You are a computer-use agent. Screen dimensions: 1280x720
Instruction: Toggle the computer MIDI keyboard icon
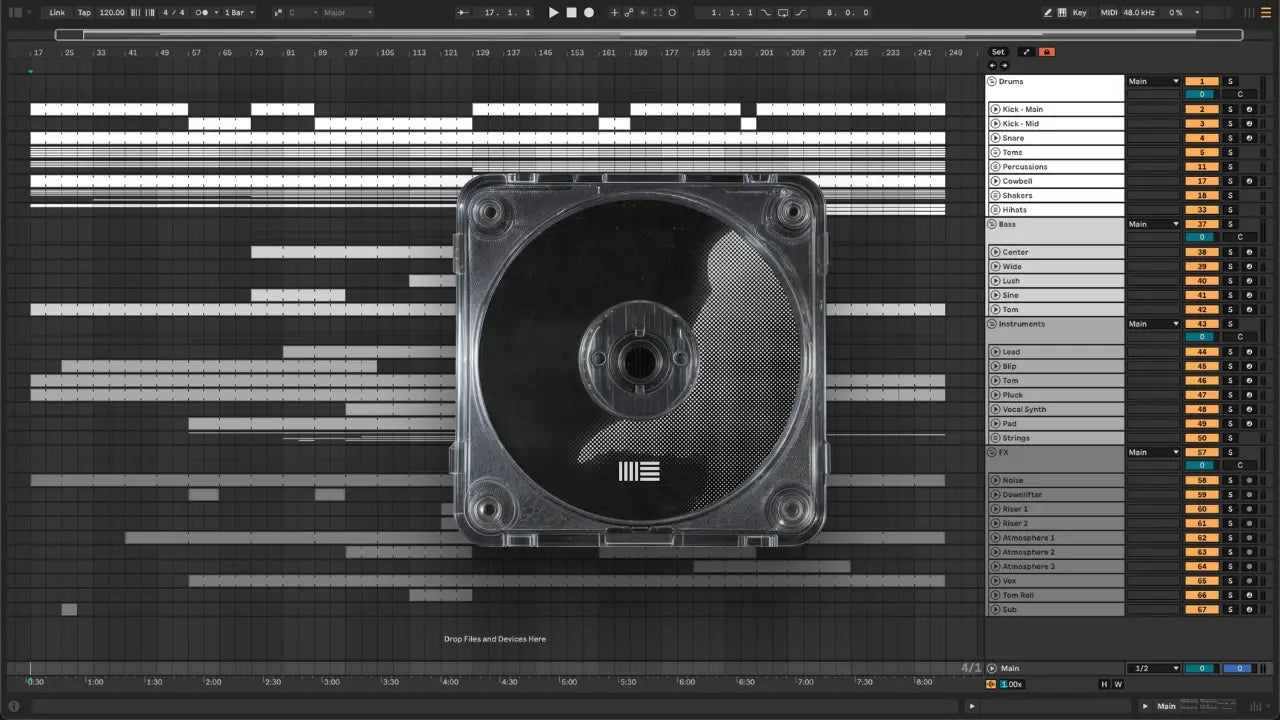[x=1062, y=13]
